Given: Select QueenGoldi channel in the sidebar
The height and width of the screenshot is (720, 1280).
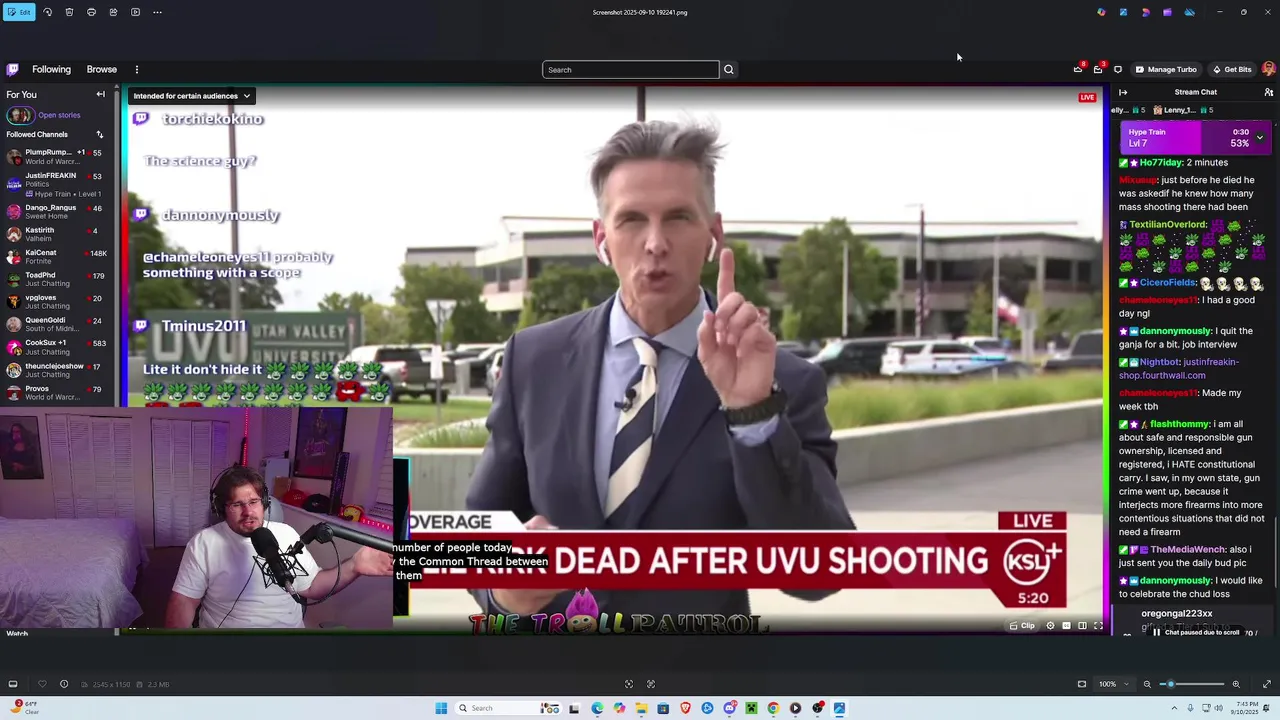Looking at the screenshot, I should click(x=57, y=324).
